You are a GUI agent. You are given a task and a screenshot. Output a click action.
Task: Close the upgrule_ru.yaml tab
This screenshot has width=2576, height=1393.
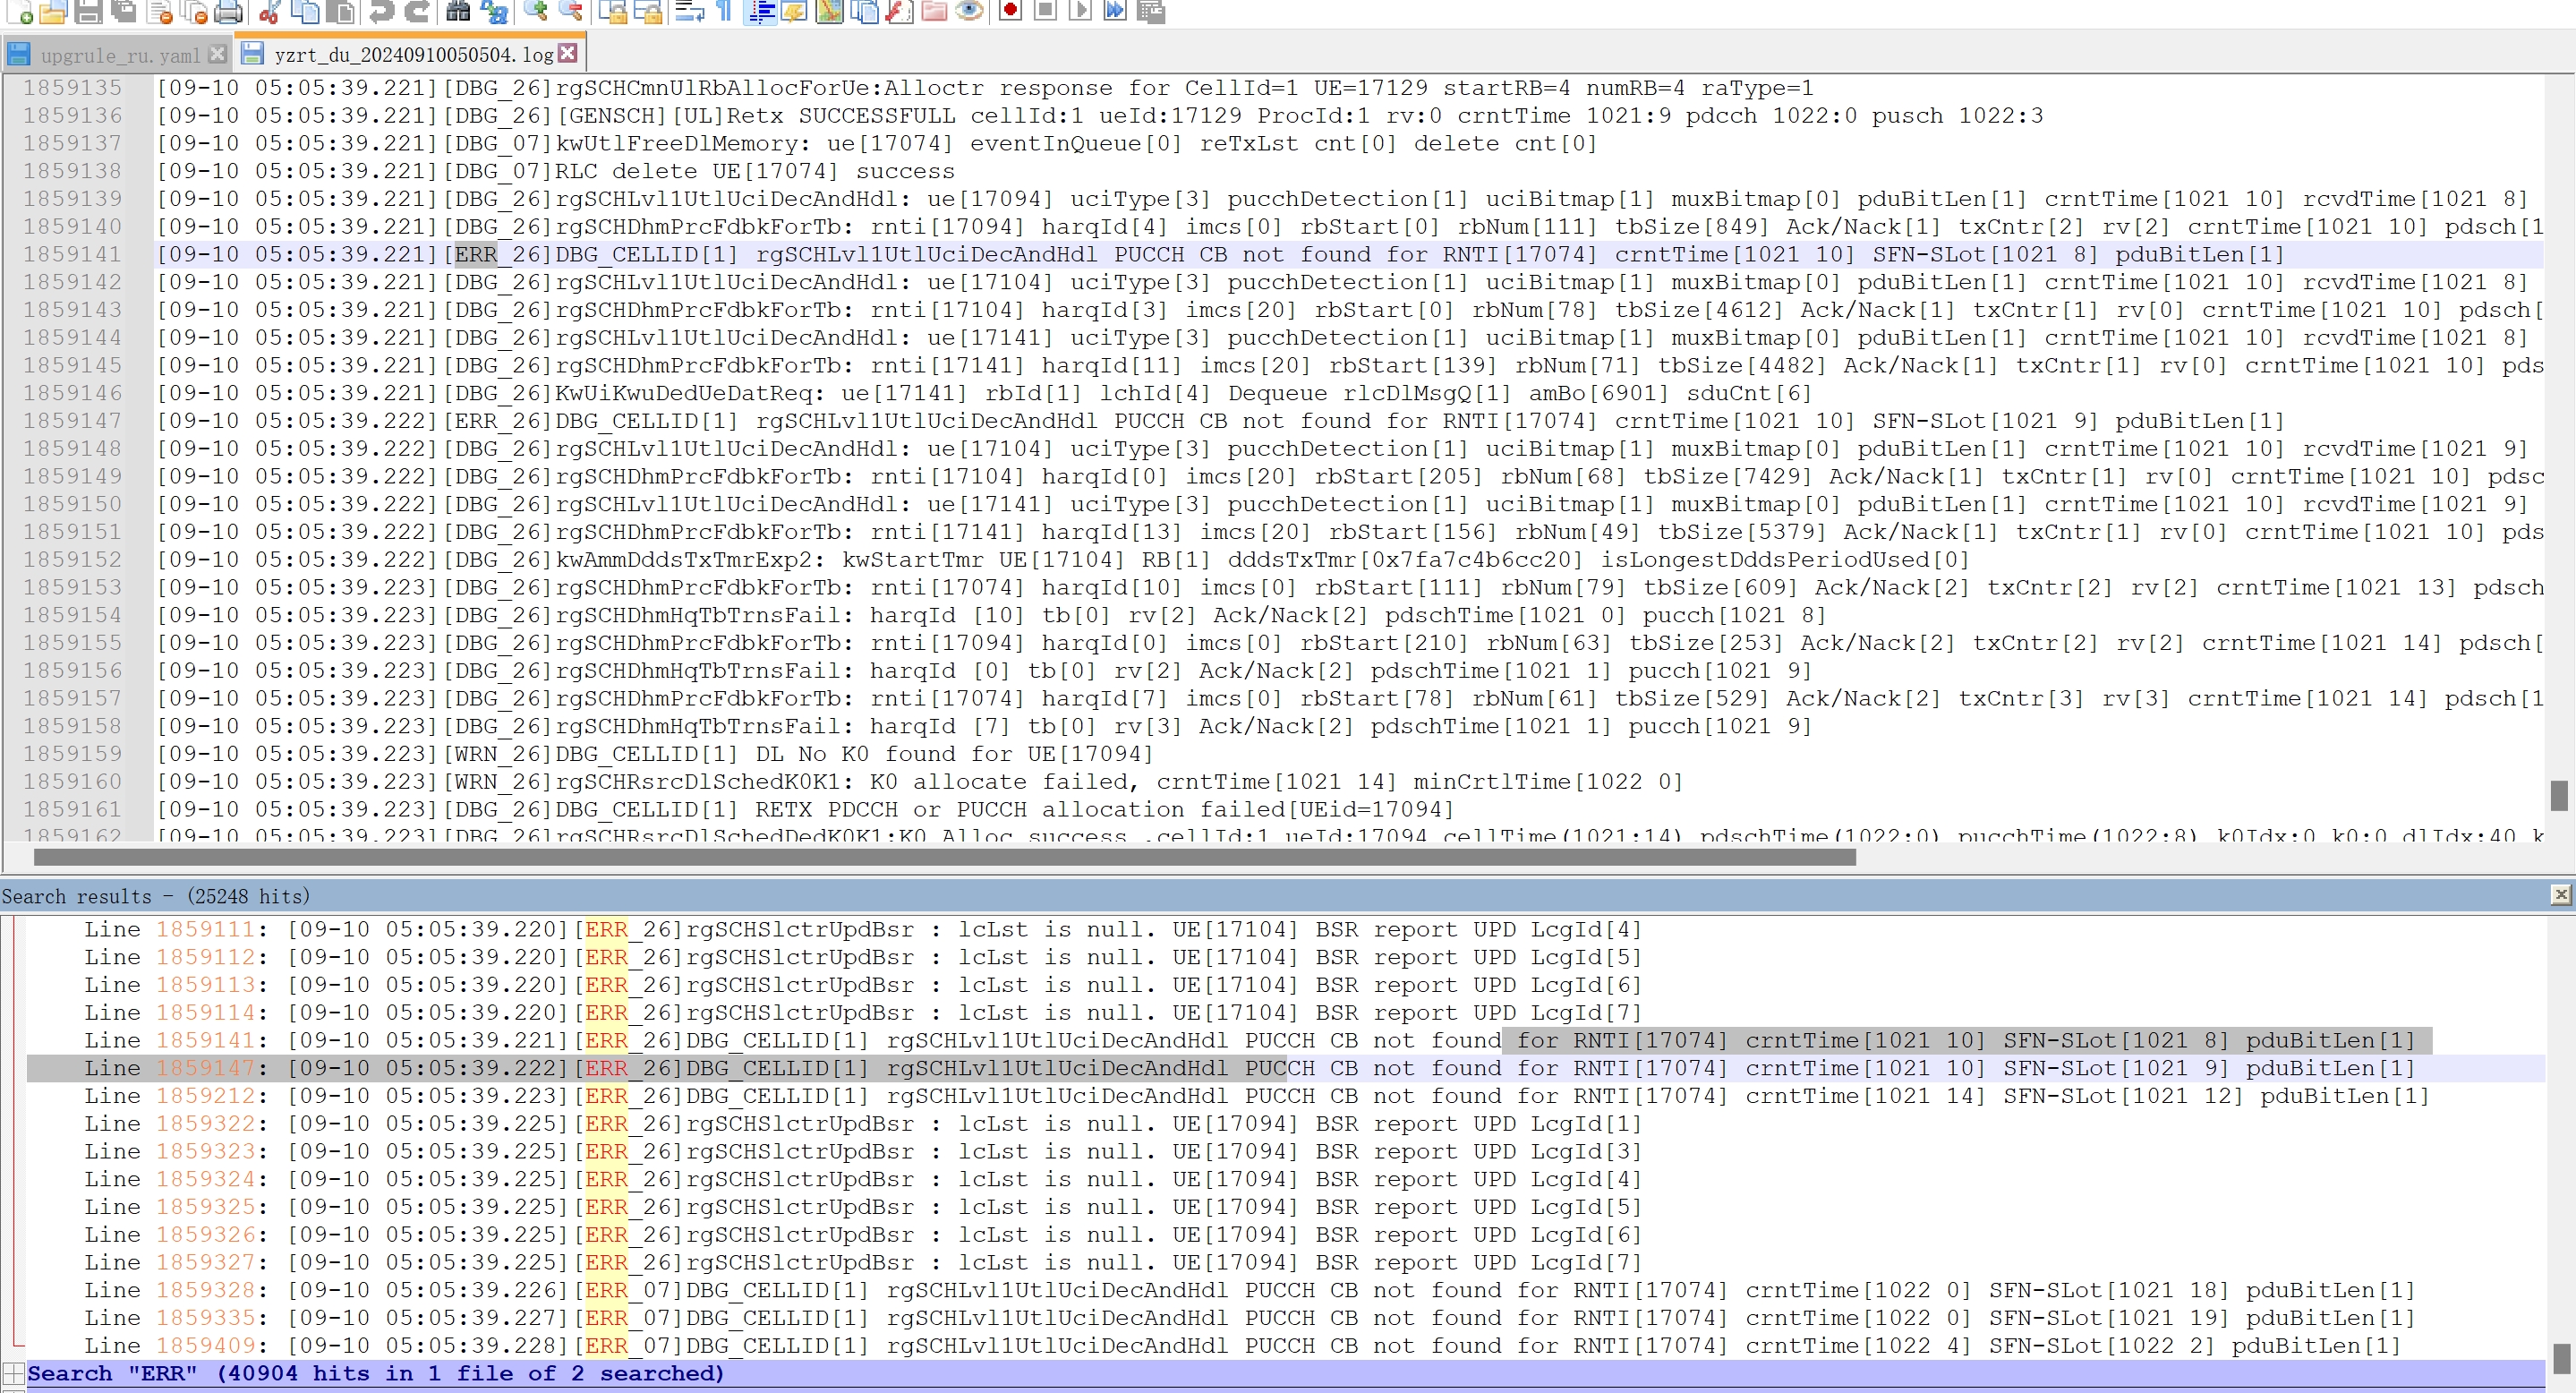[217, 53]
